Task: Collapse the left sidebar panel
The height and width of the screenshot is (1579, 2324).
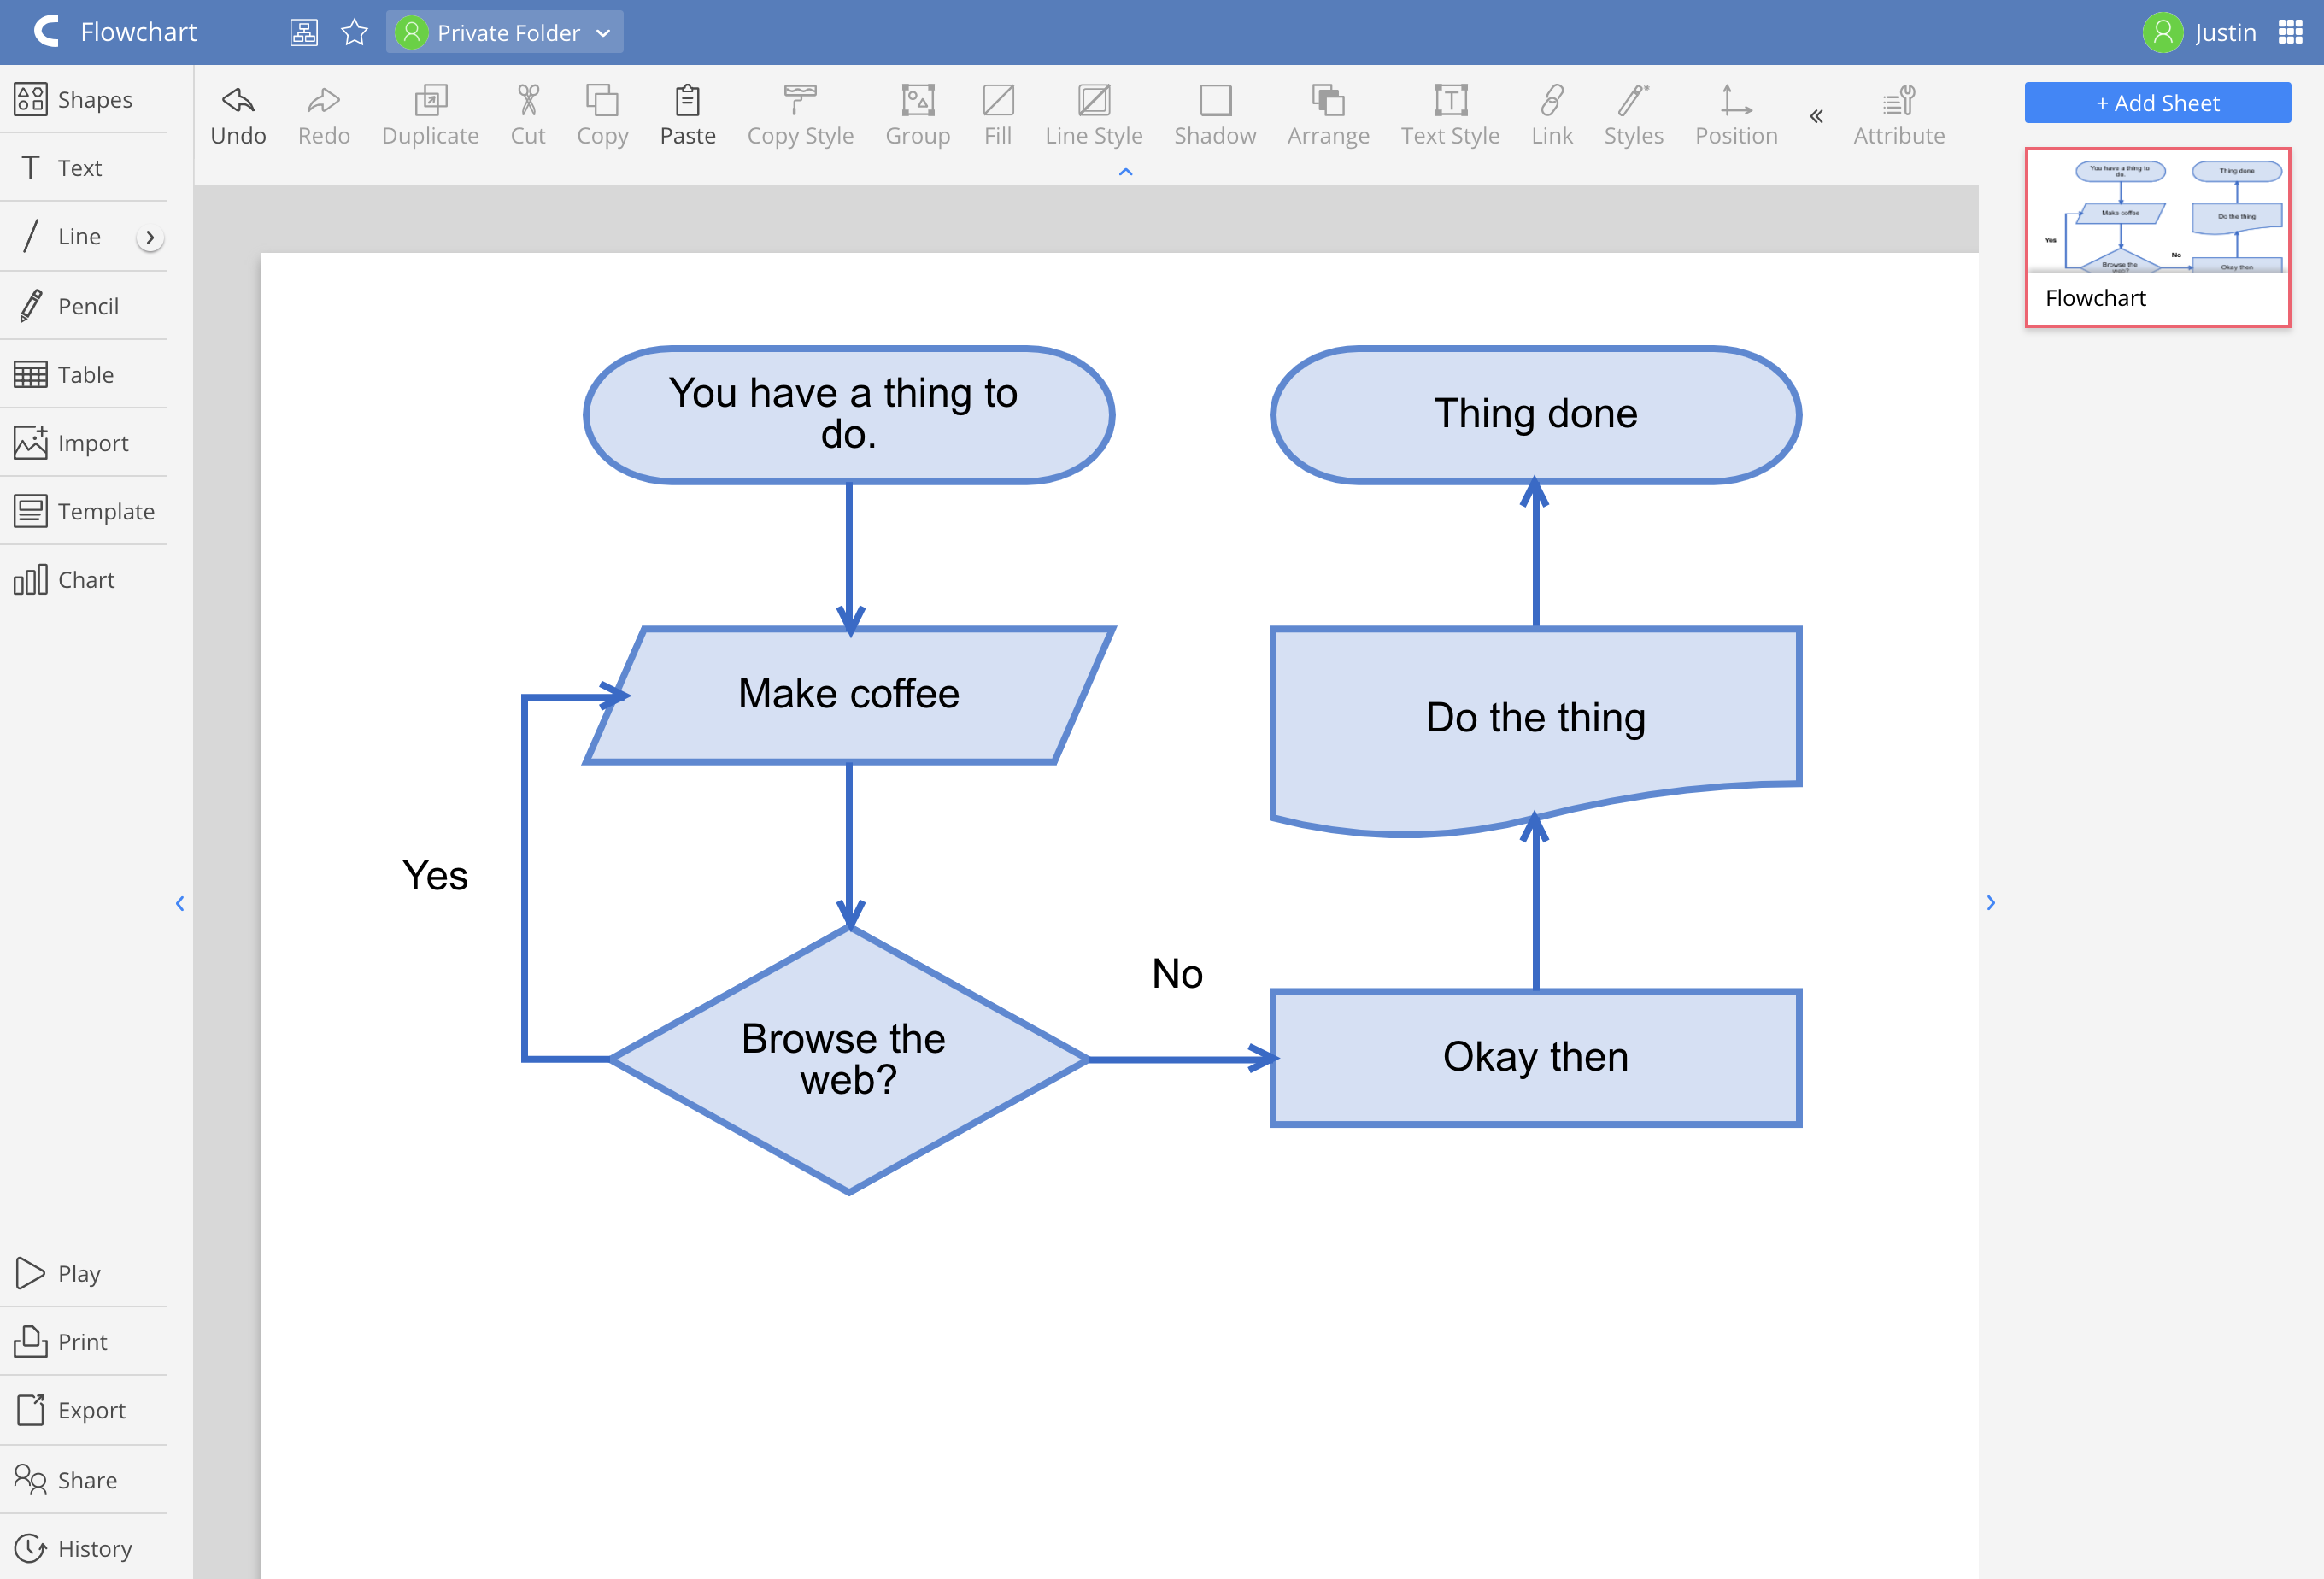Action: tap(179, 902)
